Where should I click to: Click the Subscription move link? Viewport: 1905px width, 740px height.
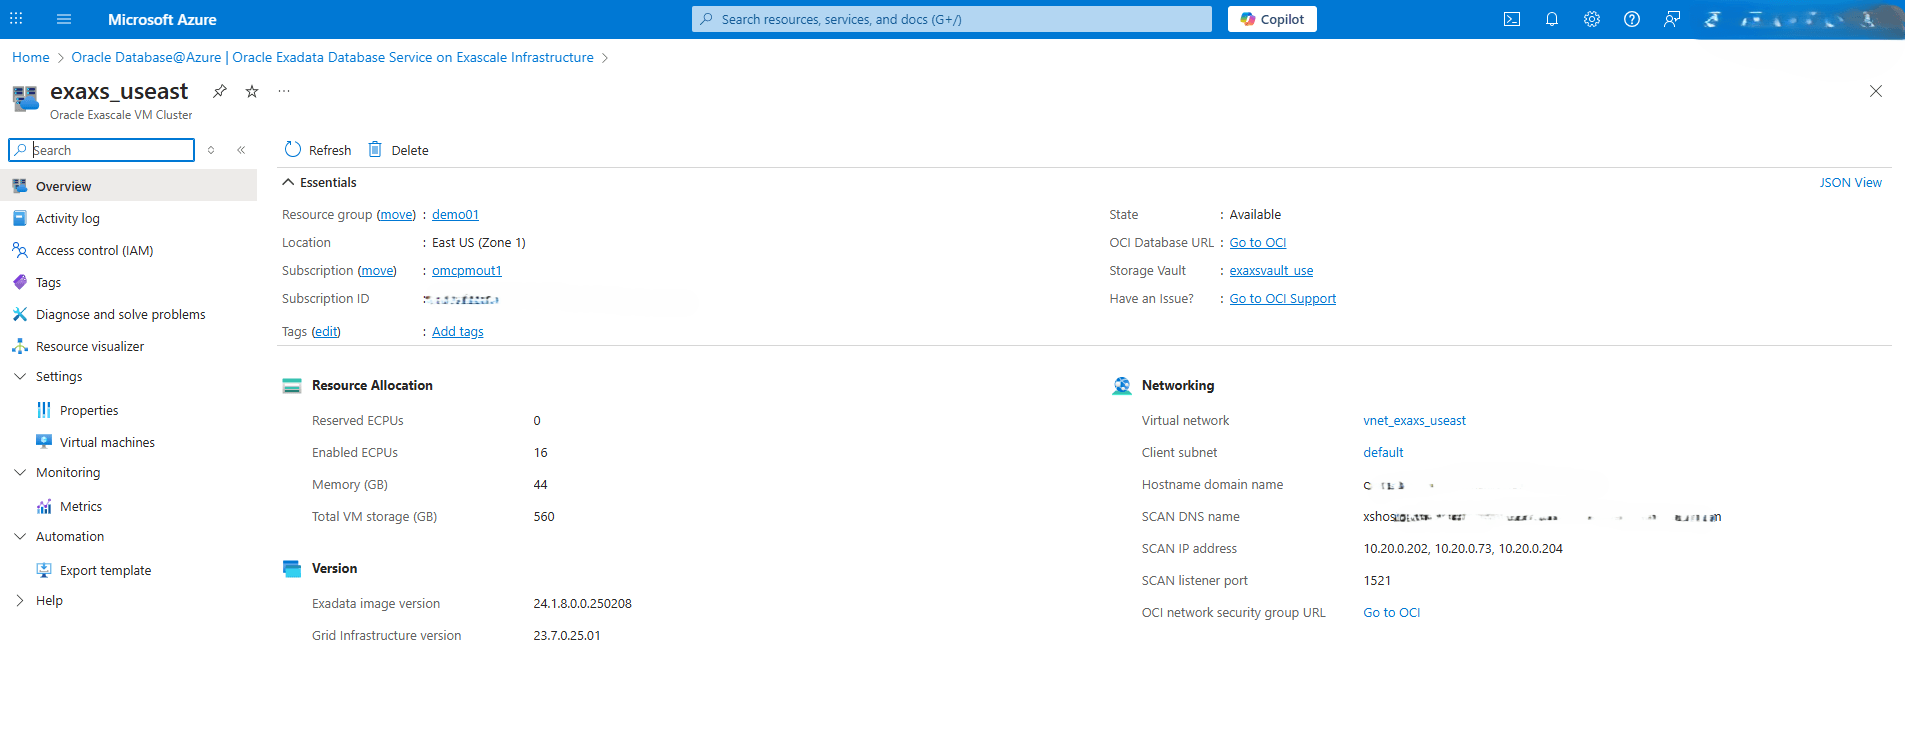pyautogui.click(x=377, y=270)
